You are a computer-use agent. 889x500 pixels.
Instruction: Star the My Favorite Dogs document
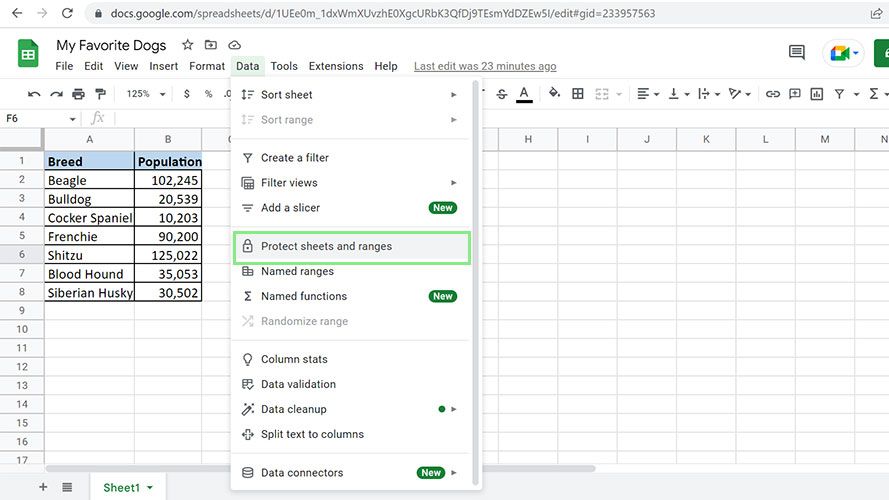[x=188, y=45]
